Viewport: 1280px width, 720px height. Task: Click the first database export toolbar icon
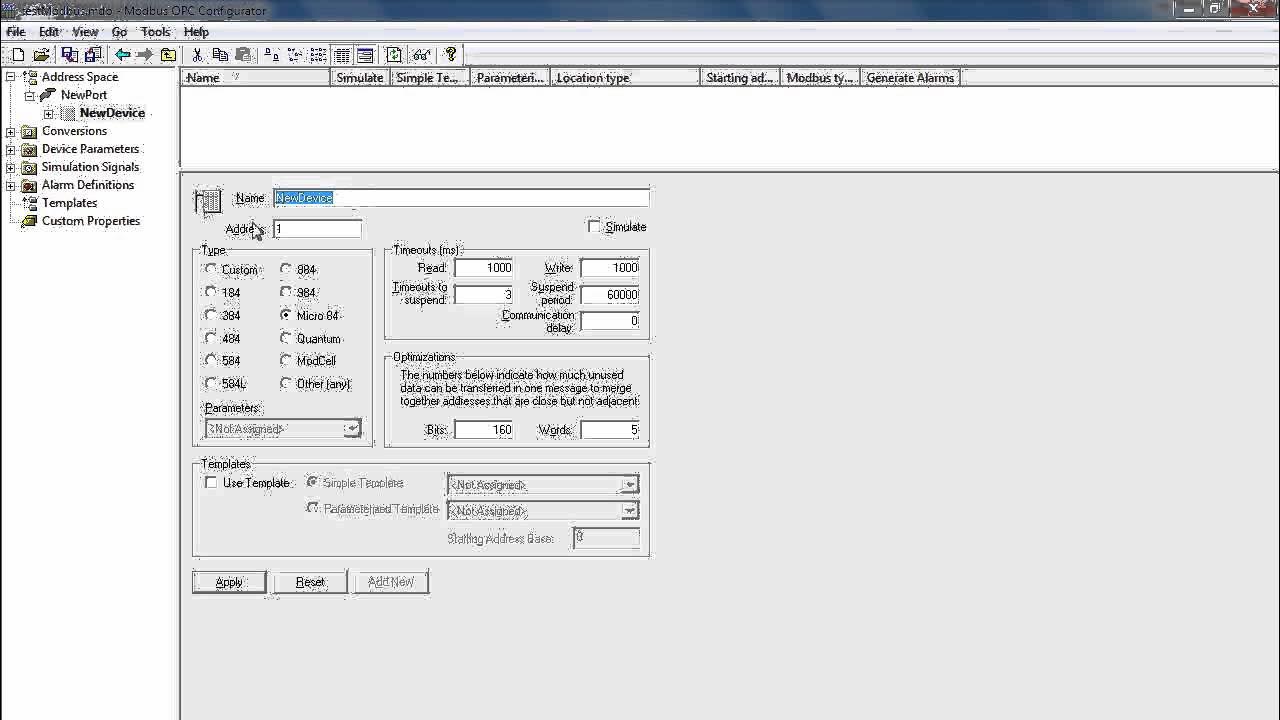[x=69, y=55]
